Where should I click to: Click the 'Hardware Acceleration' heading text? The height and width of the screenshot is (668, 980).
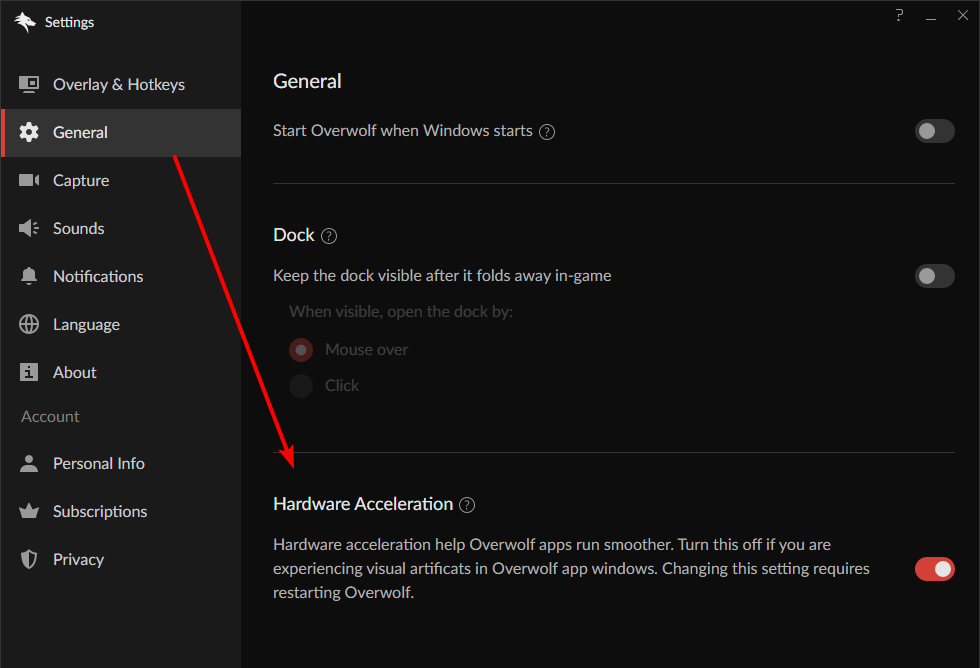(x=363, y=504)
